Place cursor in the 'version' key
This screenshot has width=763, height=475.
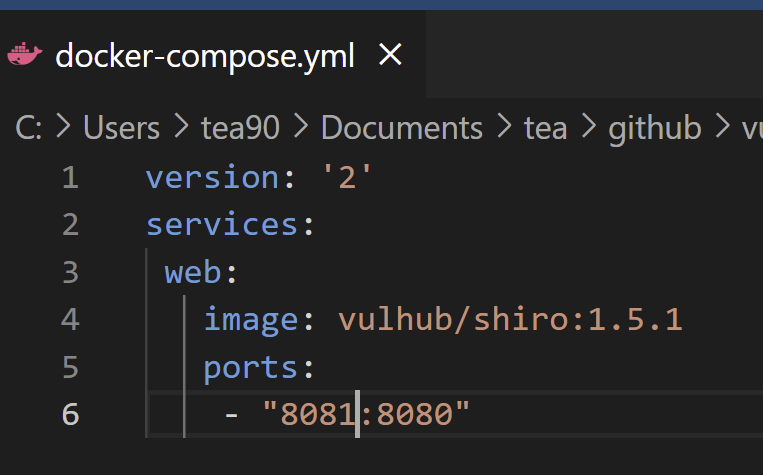pos(212,177)
